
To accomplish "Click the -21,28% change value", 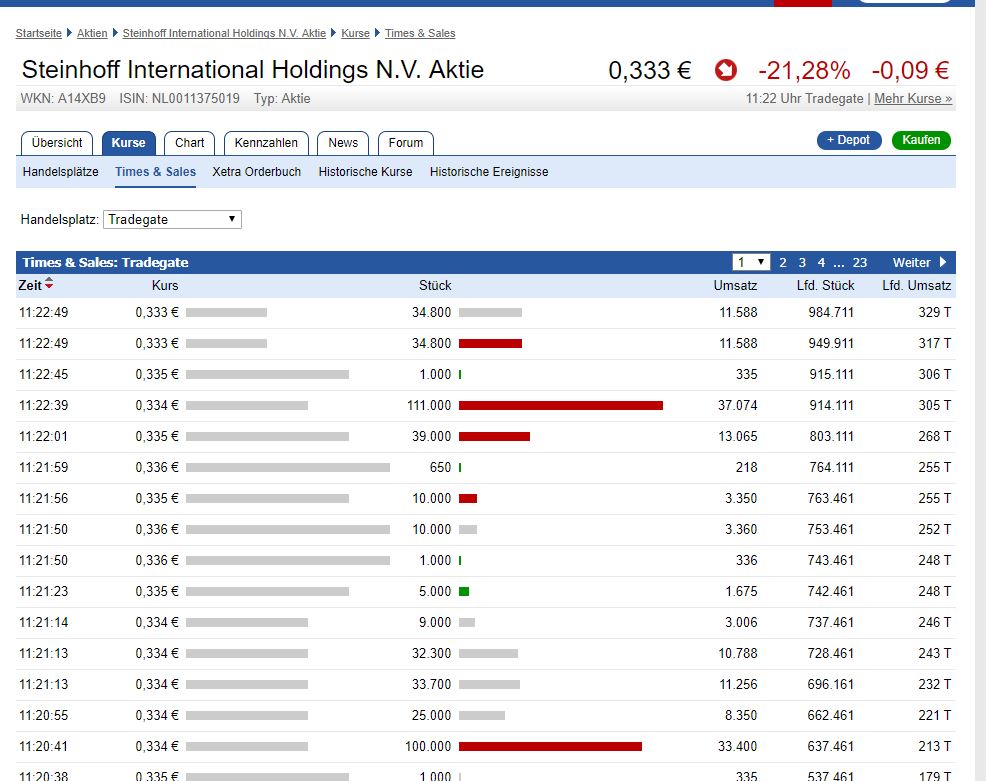I will point(804,70).
